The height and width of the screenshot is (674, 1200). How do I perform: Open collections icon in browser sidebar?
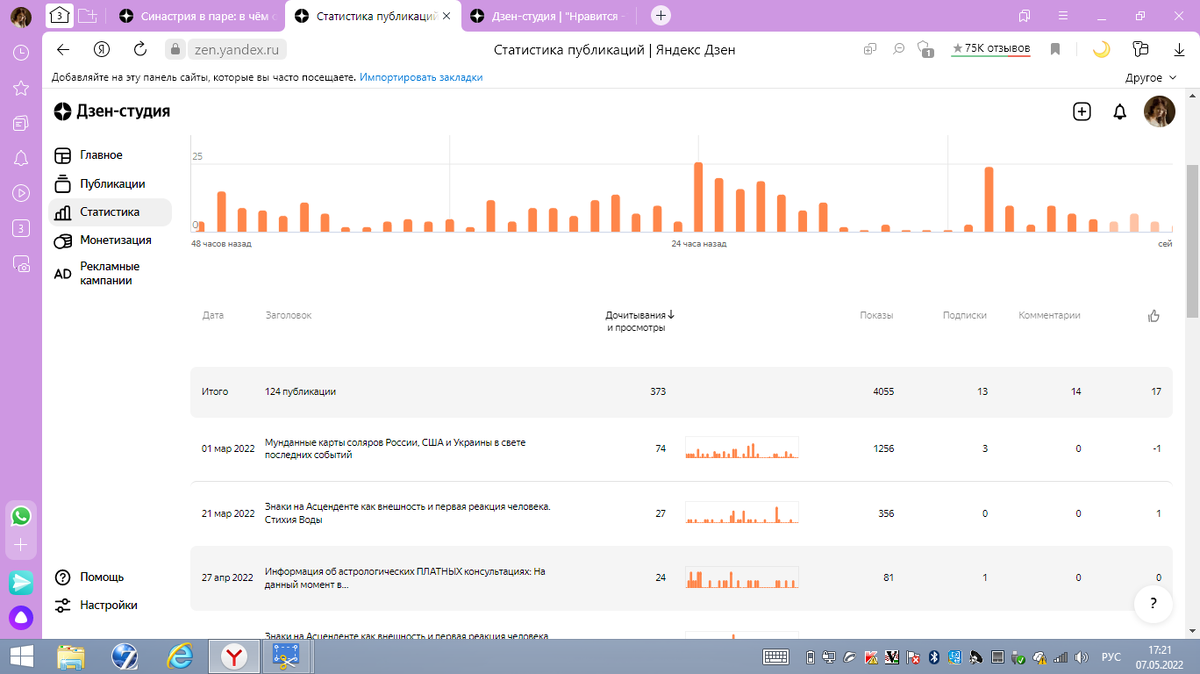click(20, 123)
